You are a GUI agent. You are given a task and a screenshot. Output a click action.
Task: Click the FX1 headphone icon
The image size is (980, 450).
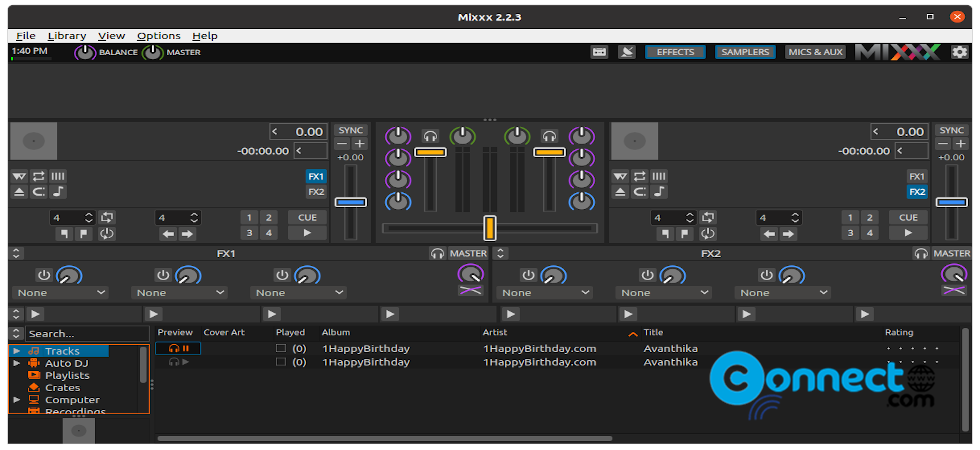pos(438,253)
